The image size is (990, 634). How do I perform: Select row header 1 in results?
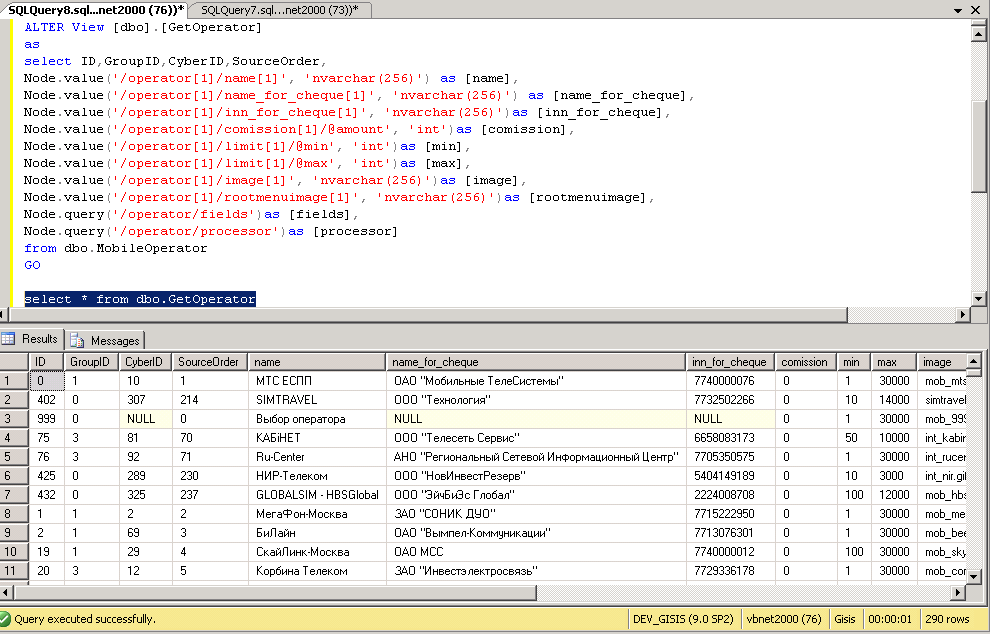click(14, 381)
